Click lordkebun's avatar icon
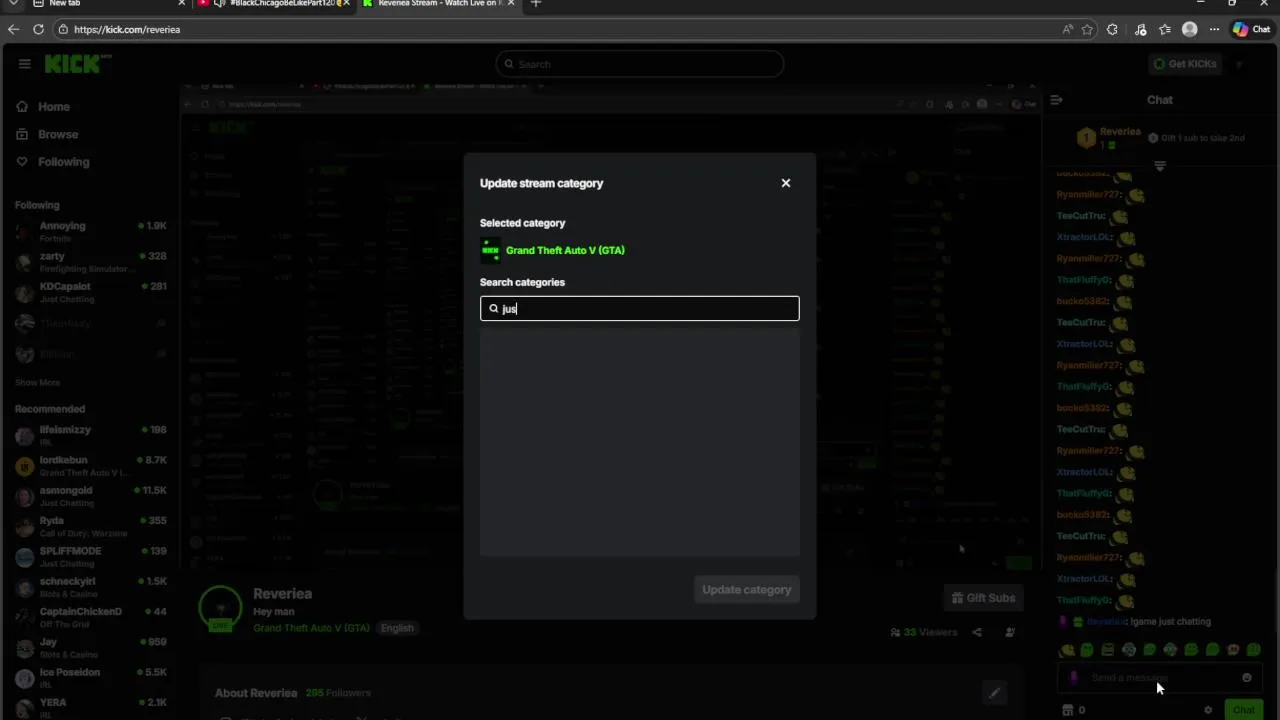 (x=24, y=467)
